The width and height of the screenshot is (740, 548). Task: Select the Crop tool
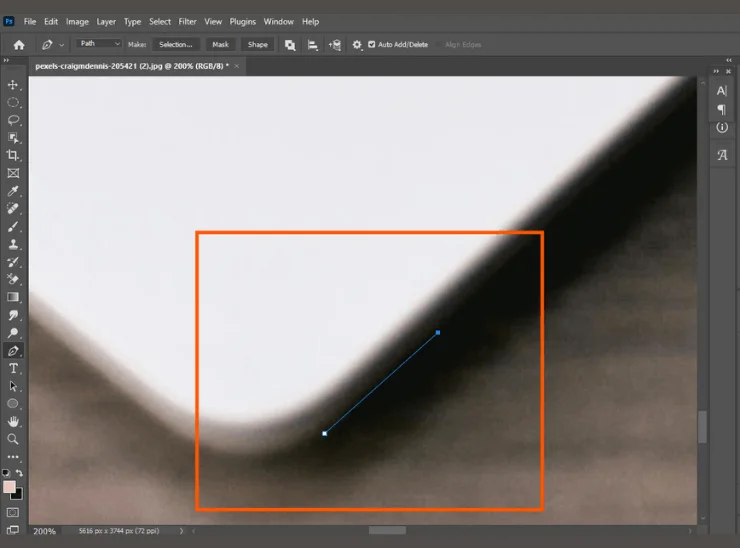[x=13, y=155]
